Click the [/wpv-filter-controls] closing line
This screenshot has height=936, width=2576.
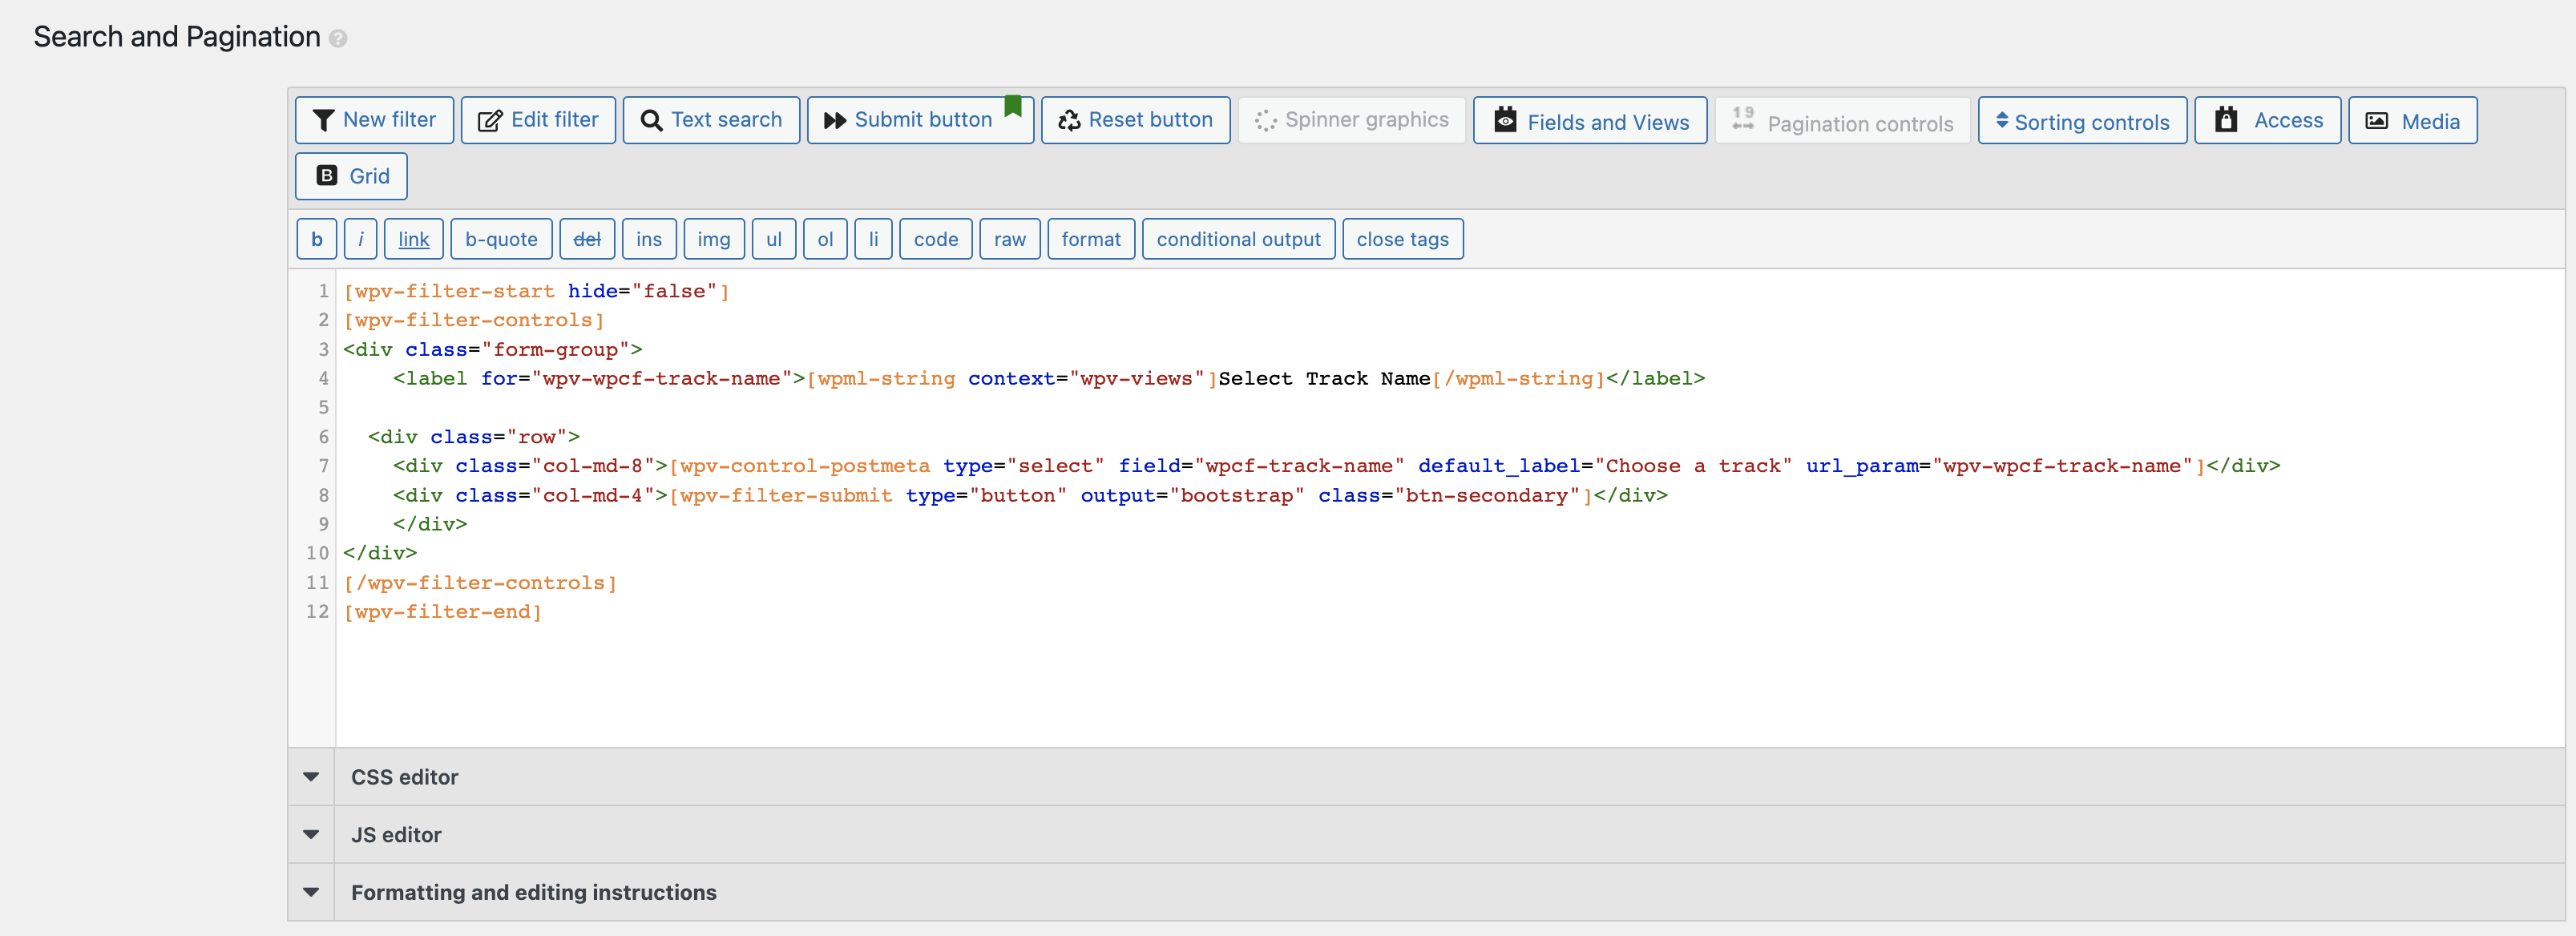pyautogui.click(x=480, y=583)
